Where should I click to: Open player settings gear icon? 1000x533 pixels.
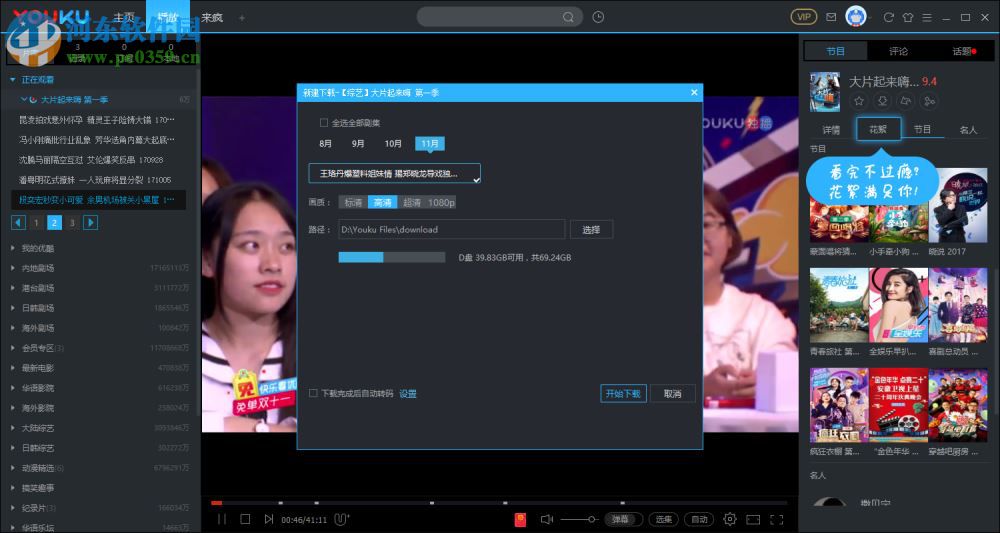coord(730,519)
